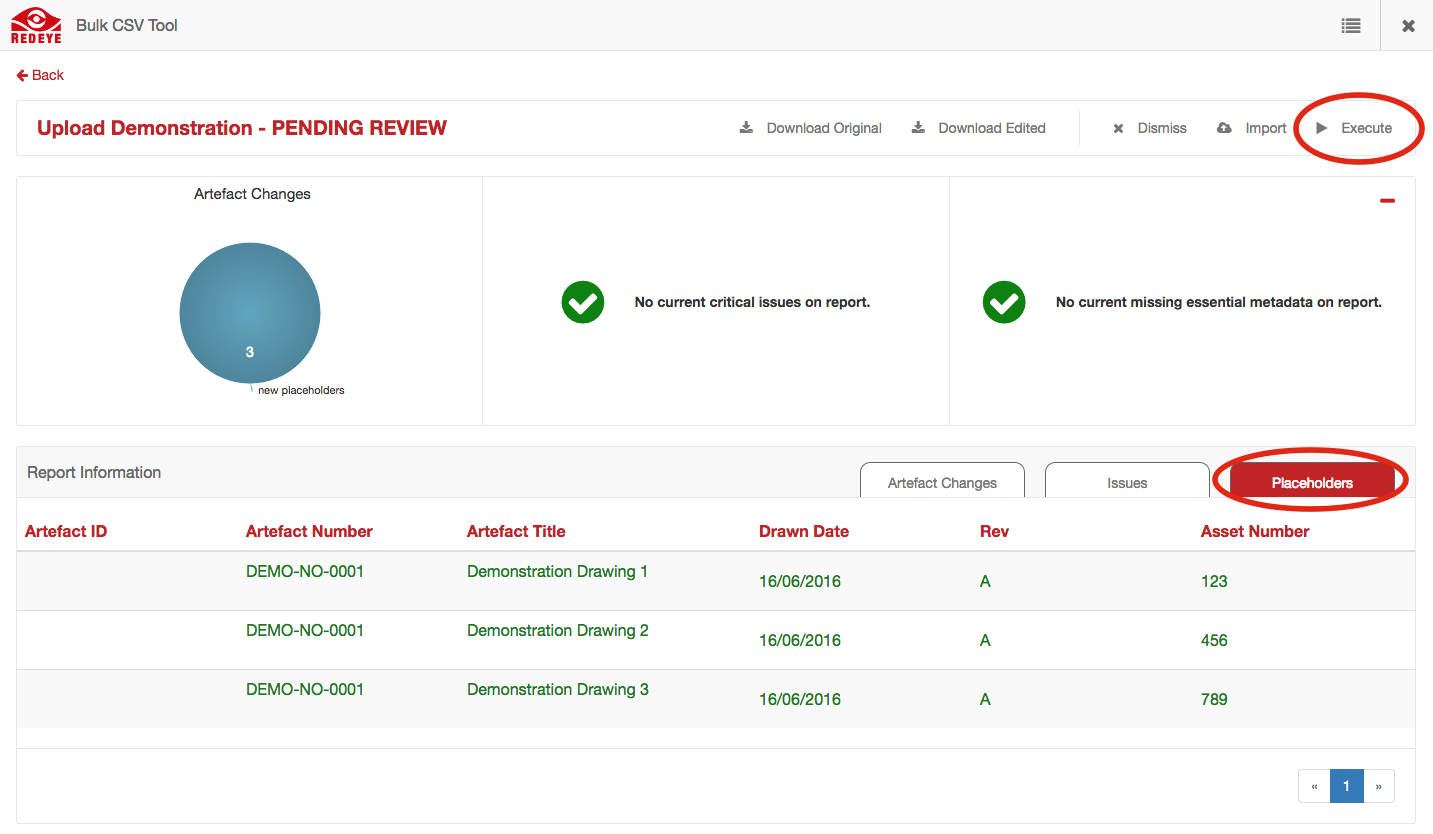Click asset number 123
The width and height of the screenshot is (1433, 834).
(1214, 581)
